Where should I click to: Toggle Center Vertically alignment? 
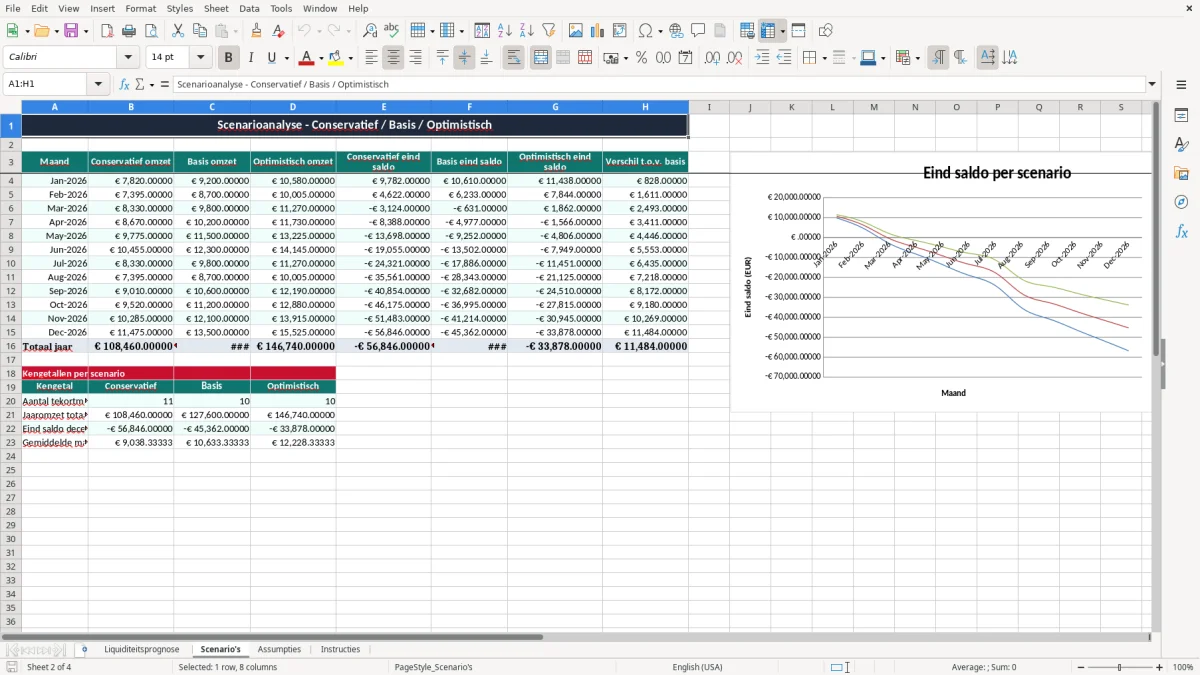click(x=464, y=58)
